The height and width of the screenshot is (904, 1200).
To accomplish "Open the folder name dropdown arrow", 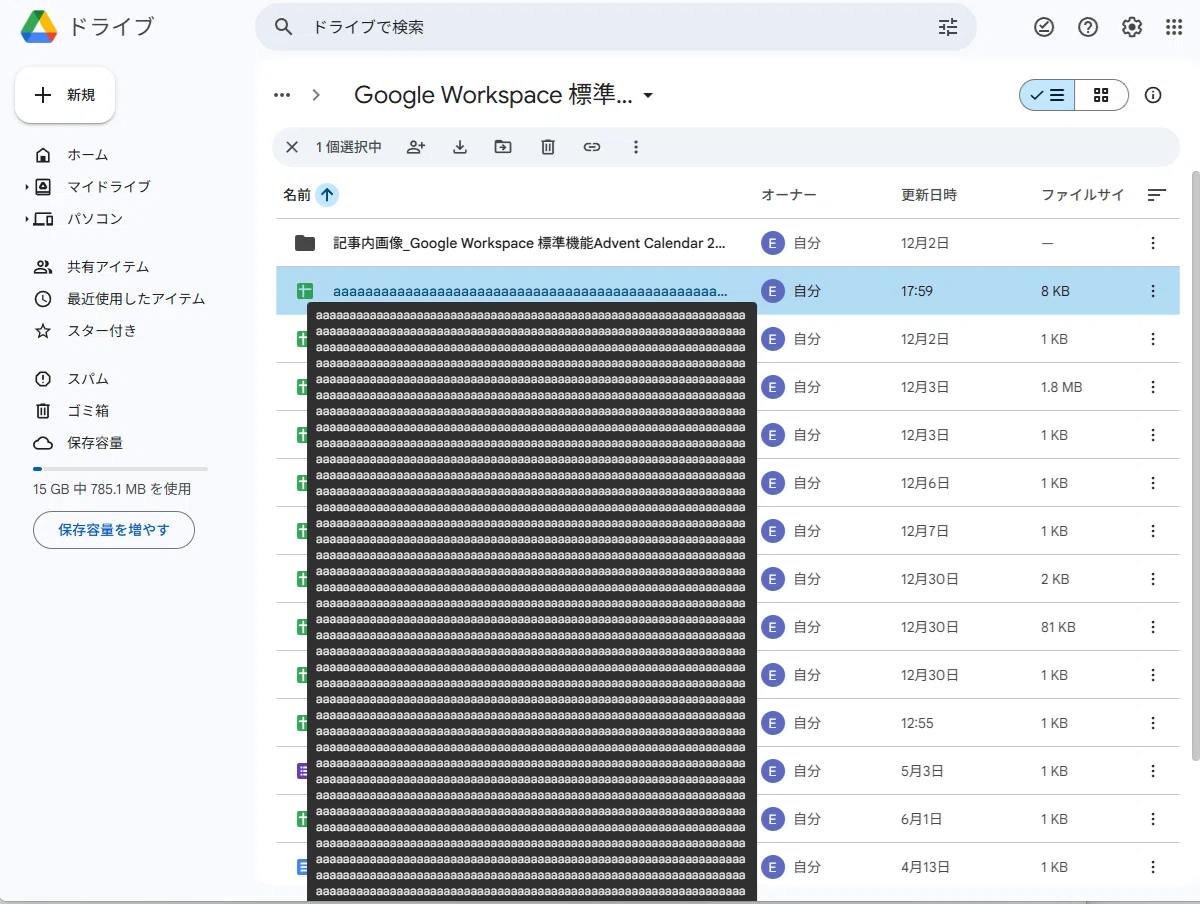I will click(x=648, y=96).
